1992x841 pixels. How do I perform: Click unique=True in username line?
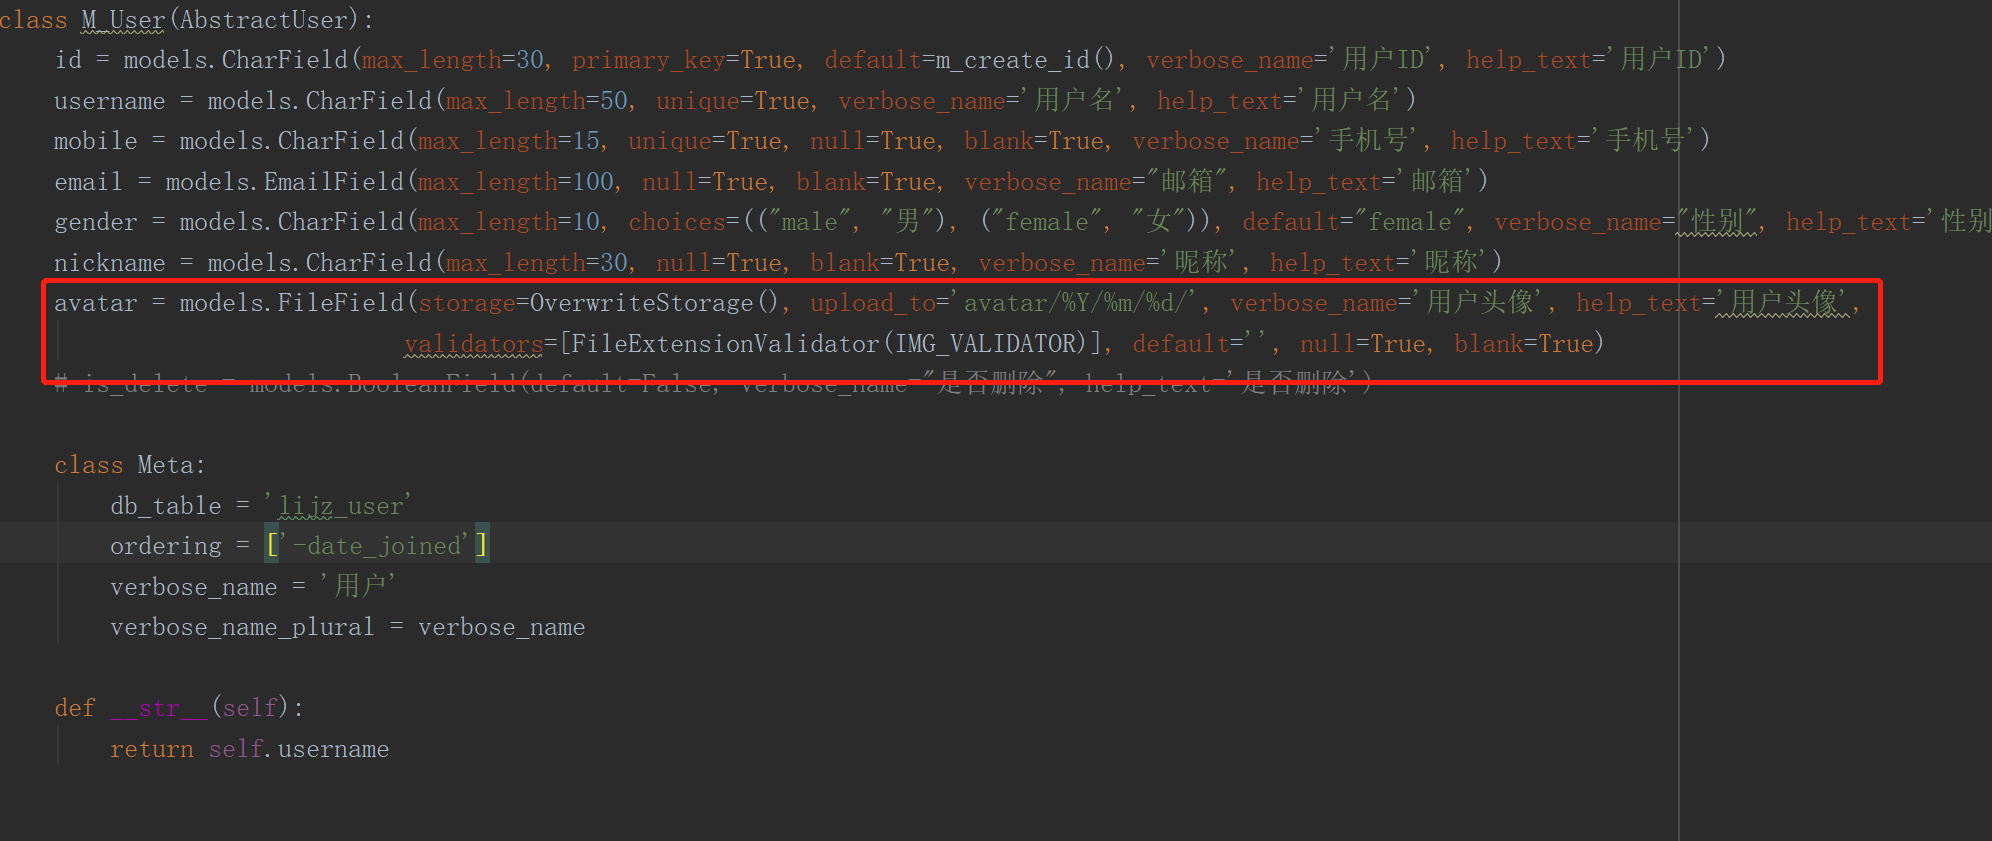(x=732, y=101)
